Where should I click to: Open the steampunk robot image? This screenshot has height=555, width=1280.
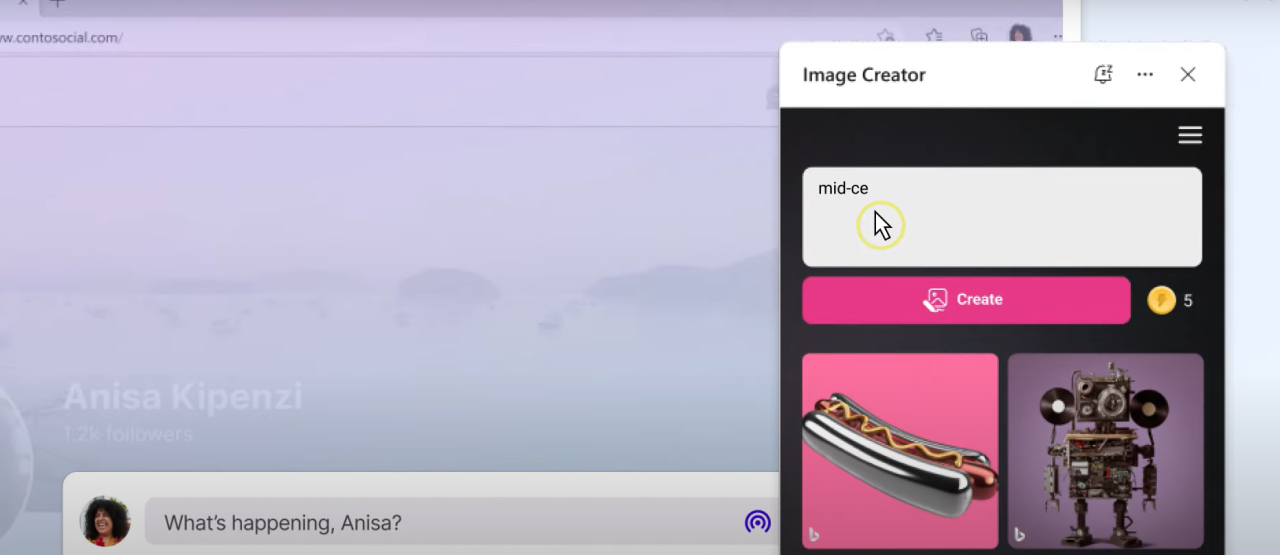(x=1105, y=450)
